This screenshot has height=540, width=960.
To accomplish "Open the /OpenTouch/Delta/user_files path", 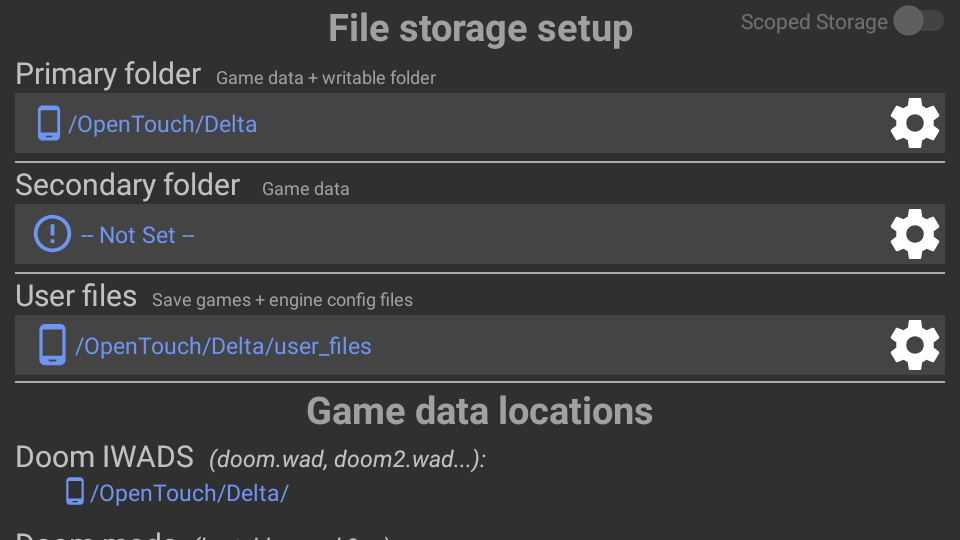I will (223, 347).
